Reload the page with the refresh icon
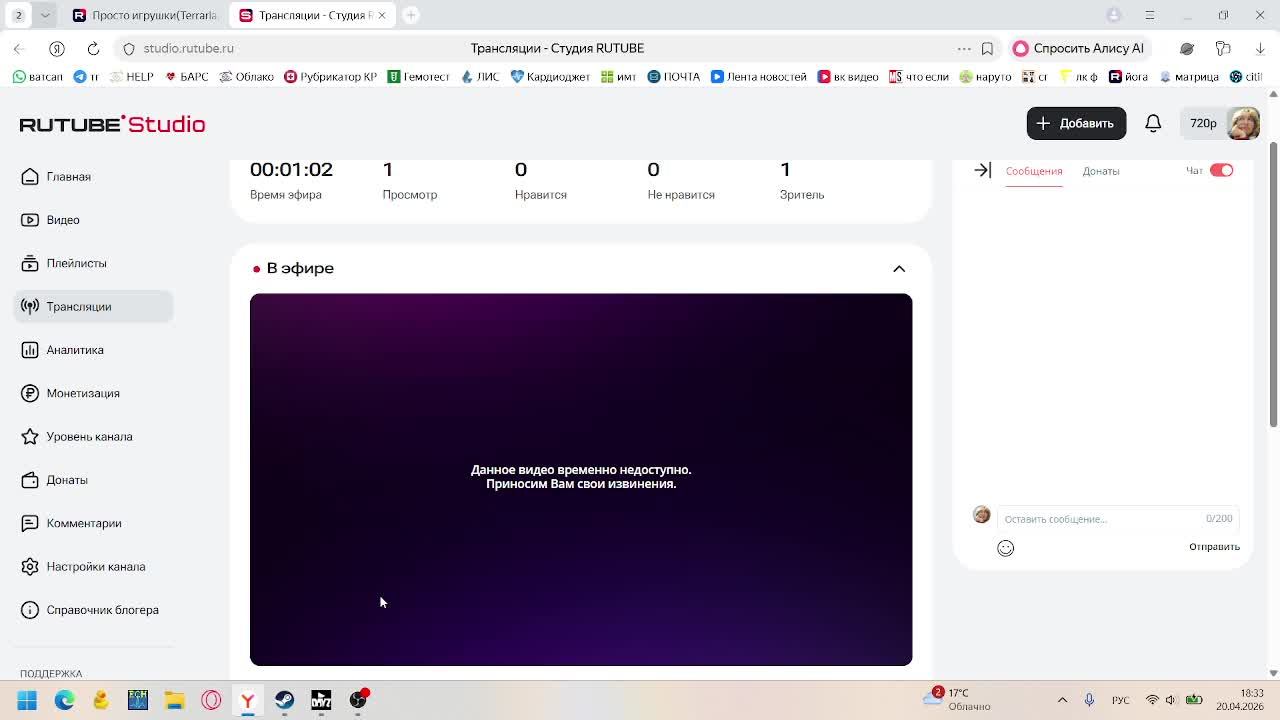 (x=93, y=48)
